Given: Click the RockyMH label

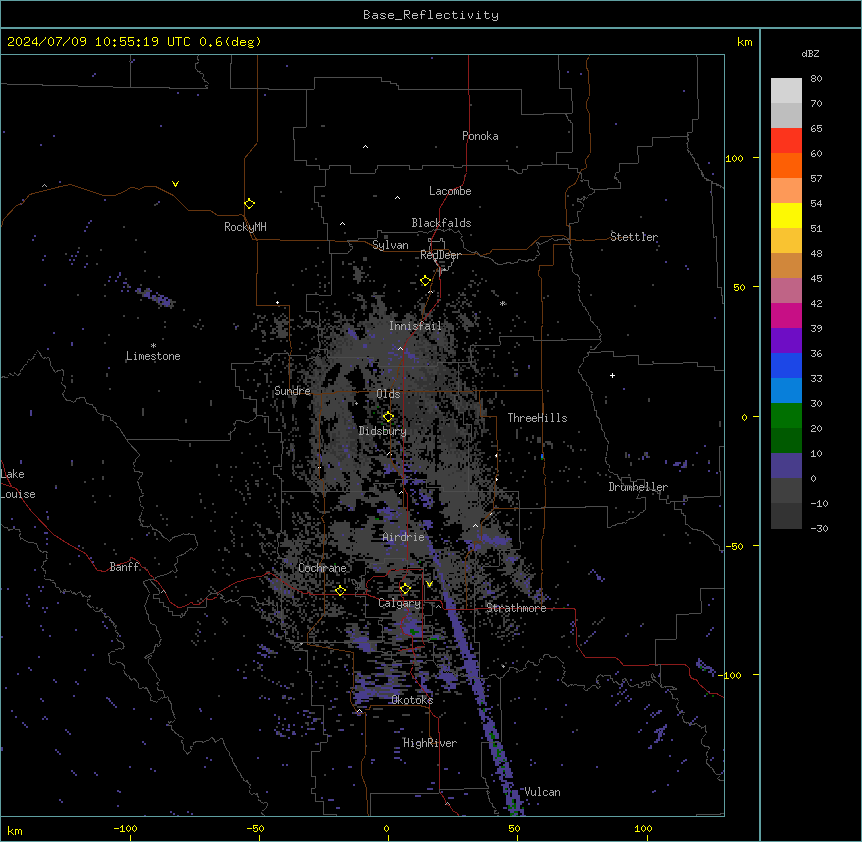Looking at the screenshot, I should pos(245,227).
